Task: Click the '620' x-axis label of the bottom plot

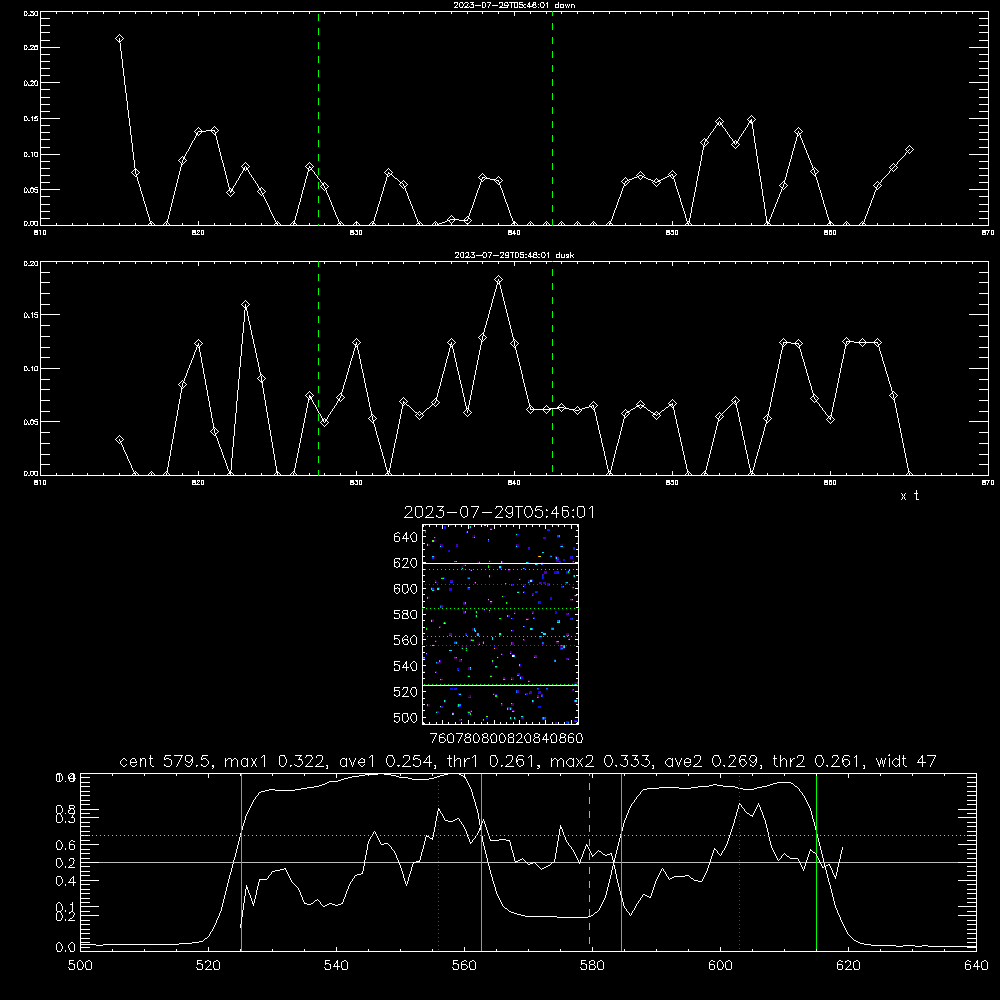Action: 848,966
